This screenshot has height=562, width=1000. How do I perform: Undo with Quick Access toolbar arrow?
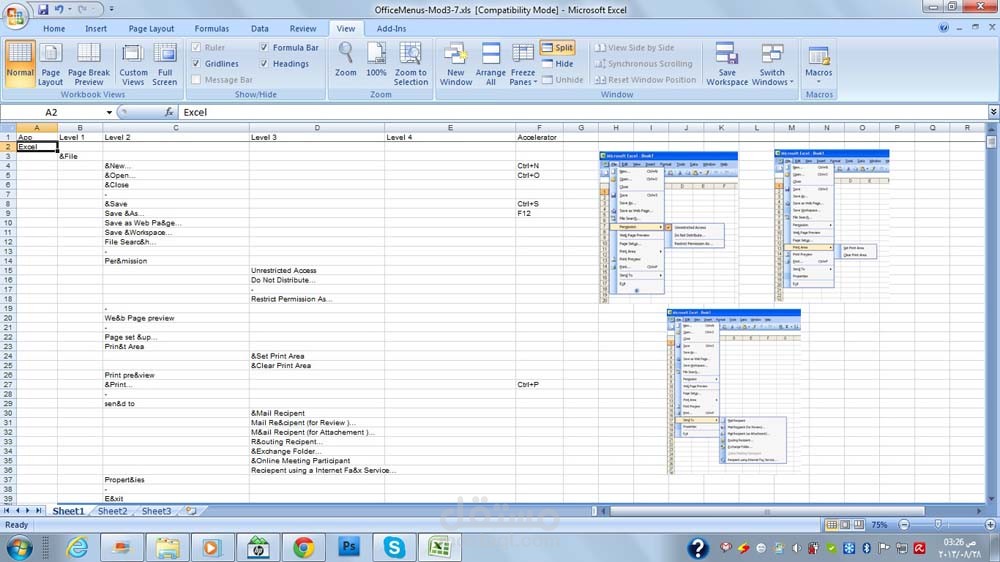tap(59, 10)
